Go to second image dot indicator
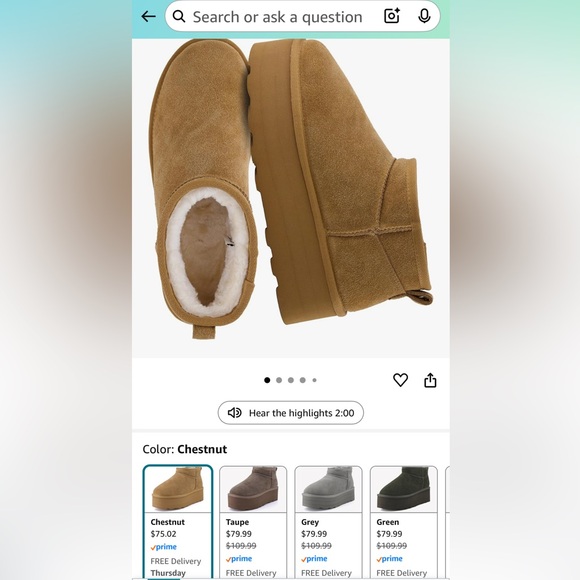The height and width of the screenshot is (580, 580). click(279, 380)
